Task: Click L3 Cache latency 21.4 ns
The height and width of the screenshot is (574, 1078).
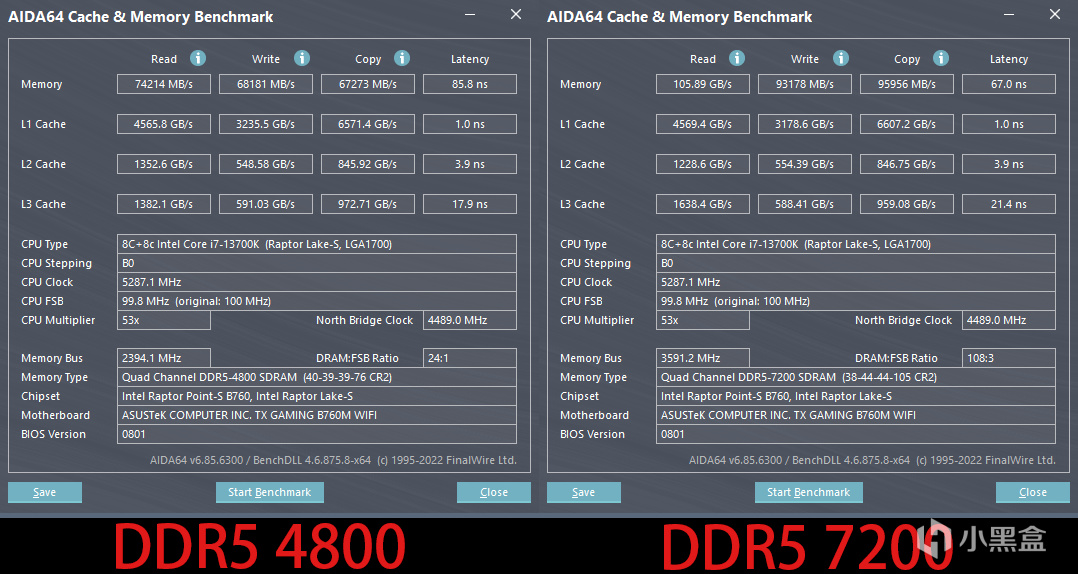Action: pos(1009,204)
